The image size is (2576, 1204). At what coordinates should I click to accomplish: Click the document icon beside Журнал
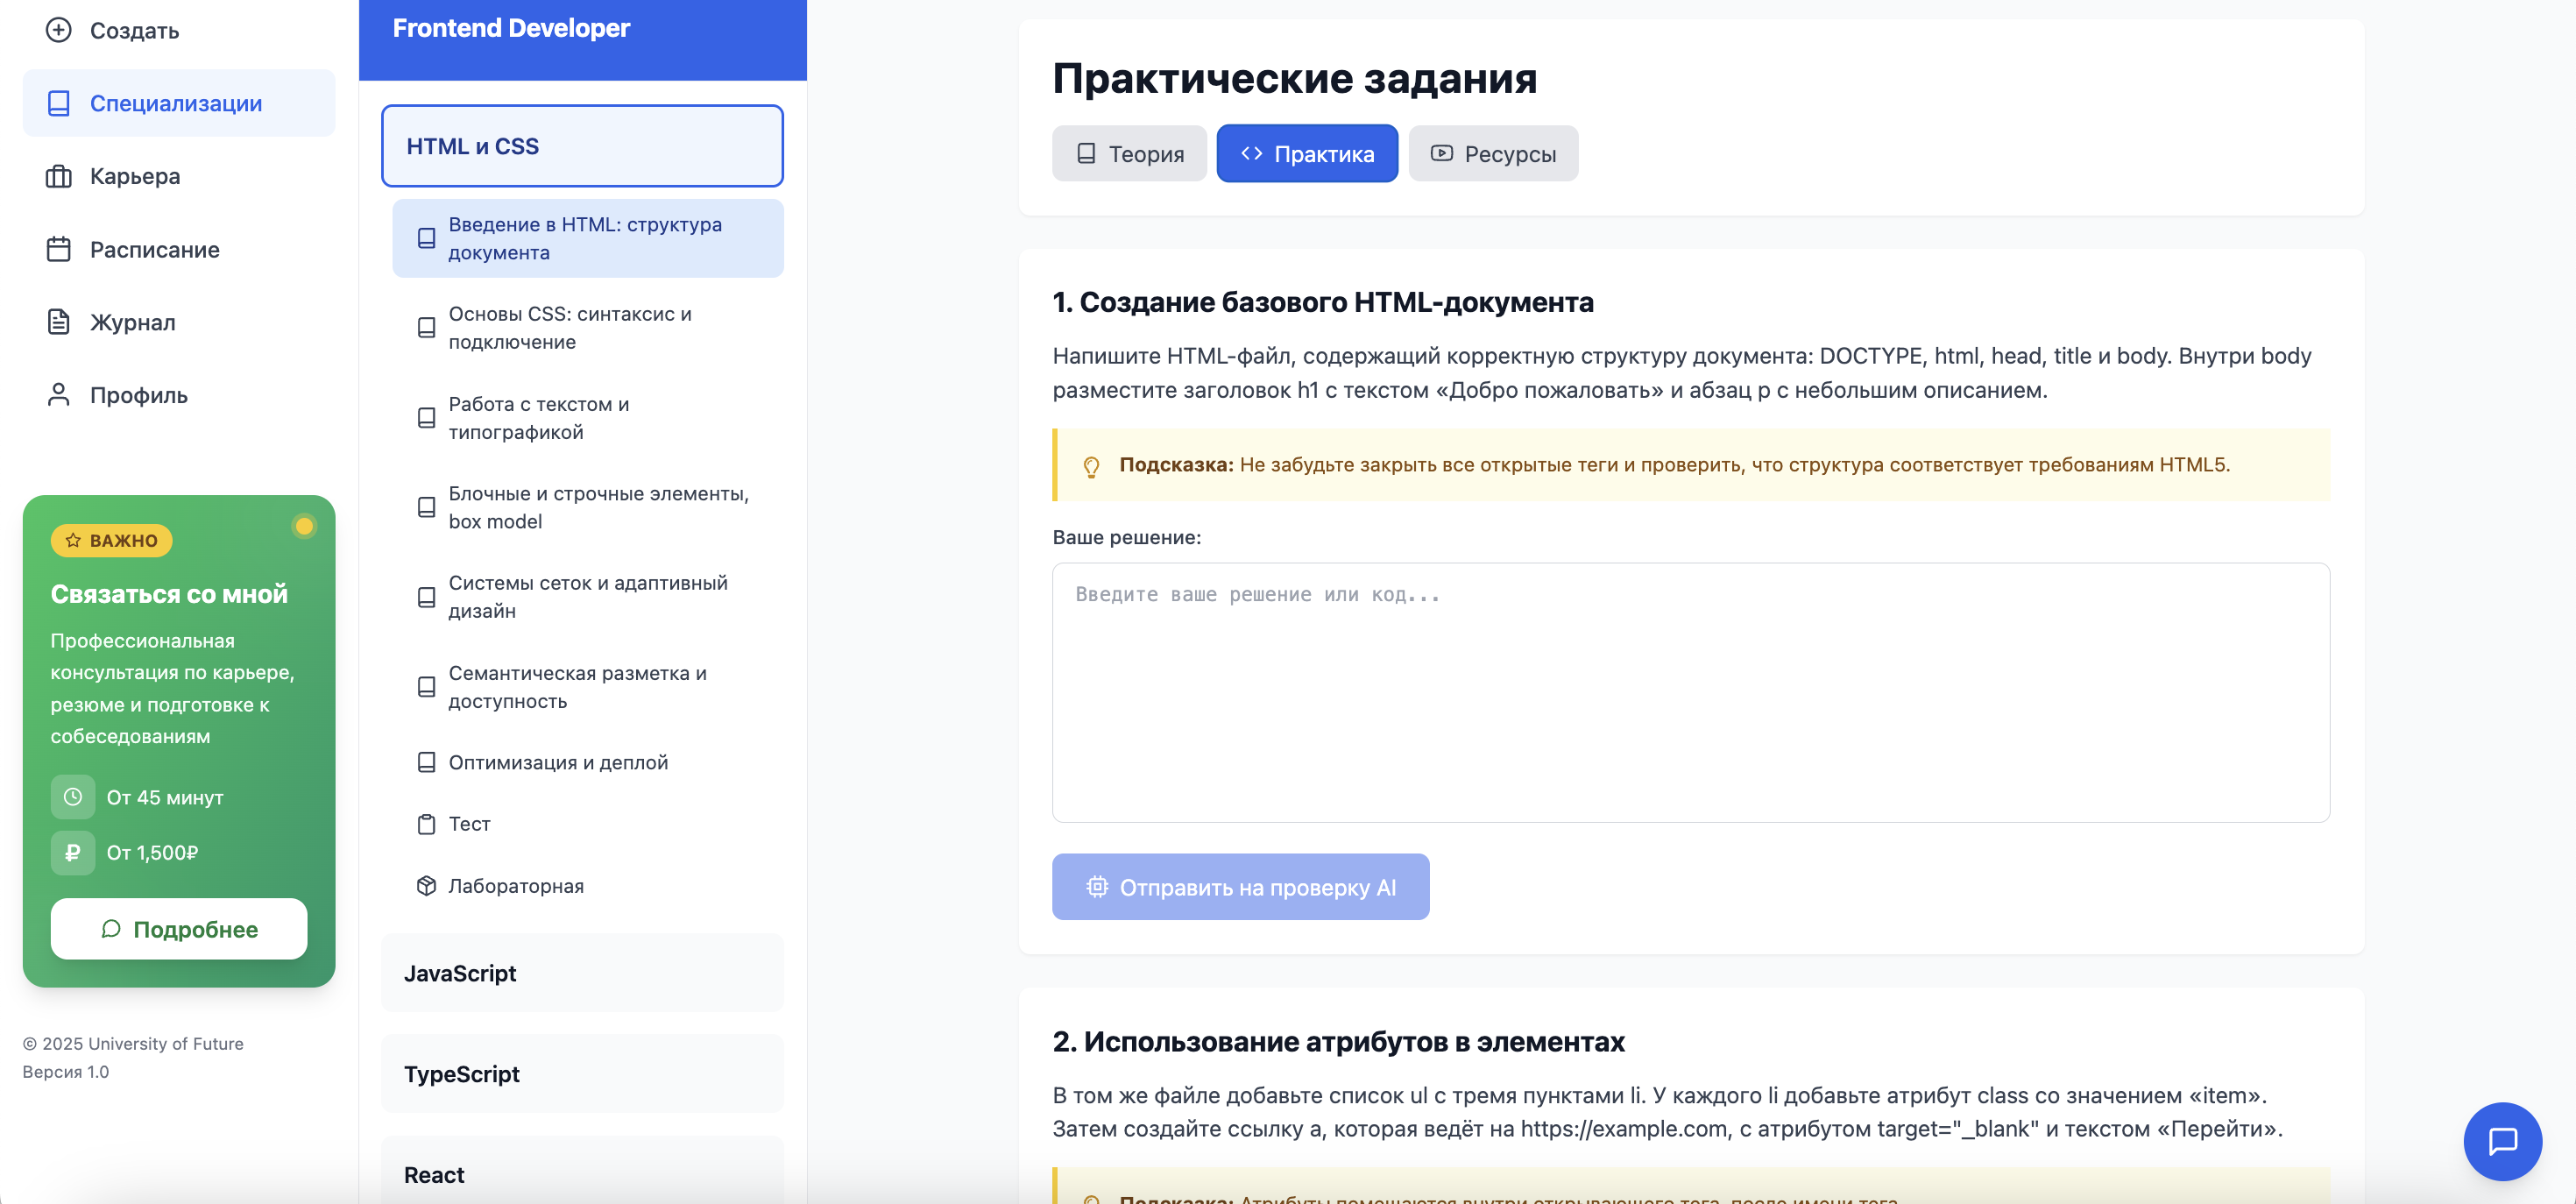click(59, 322)
